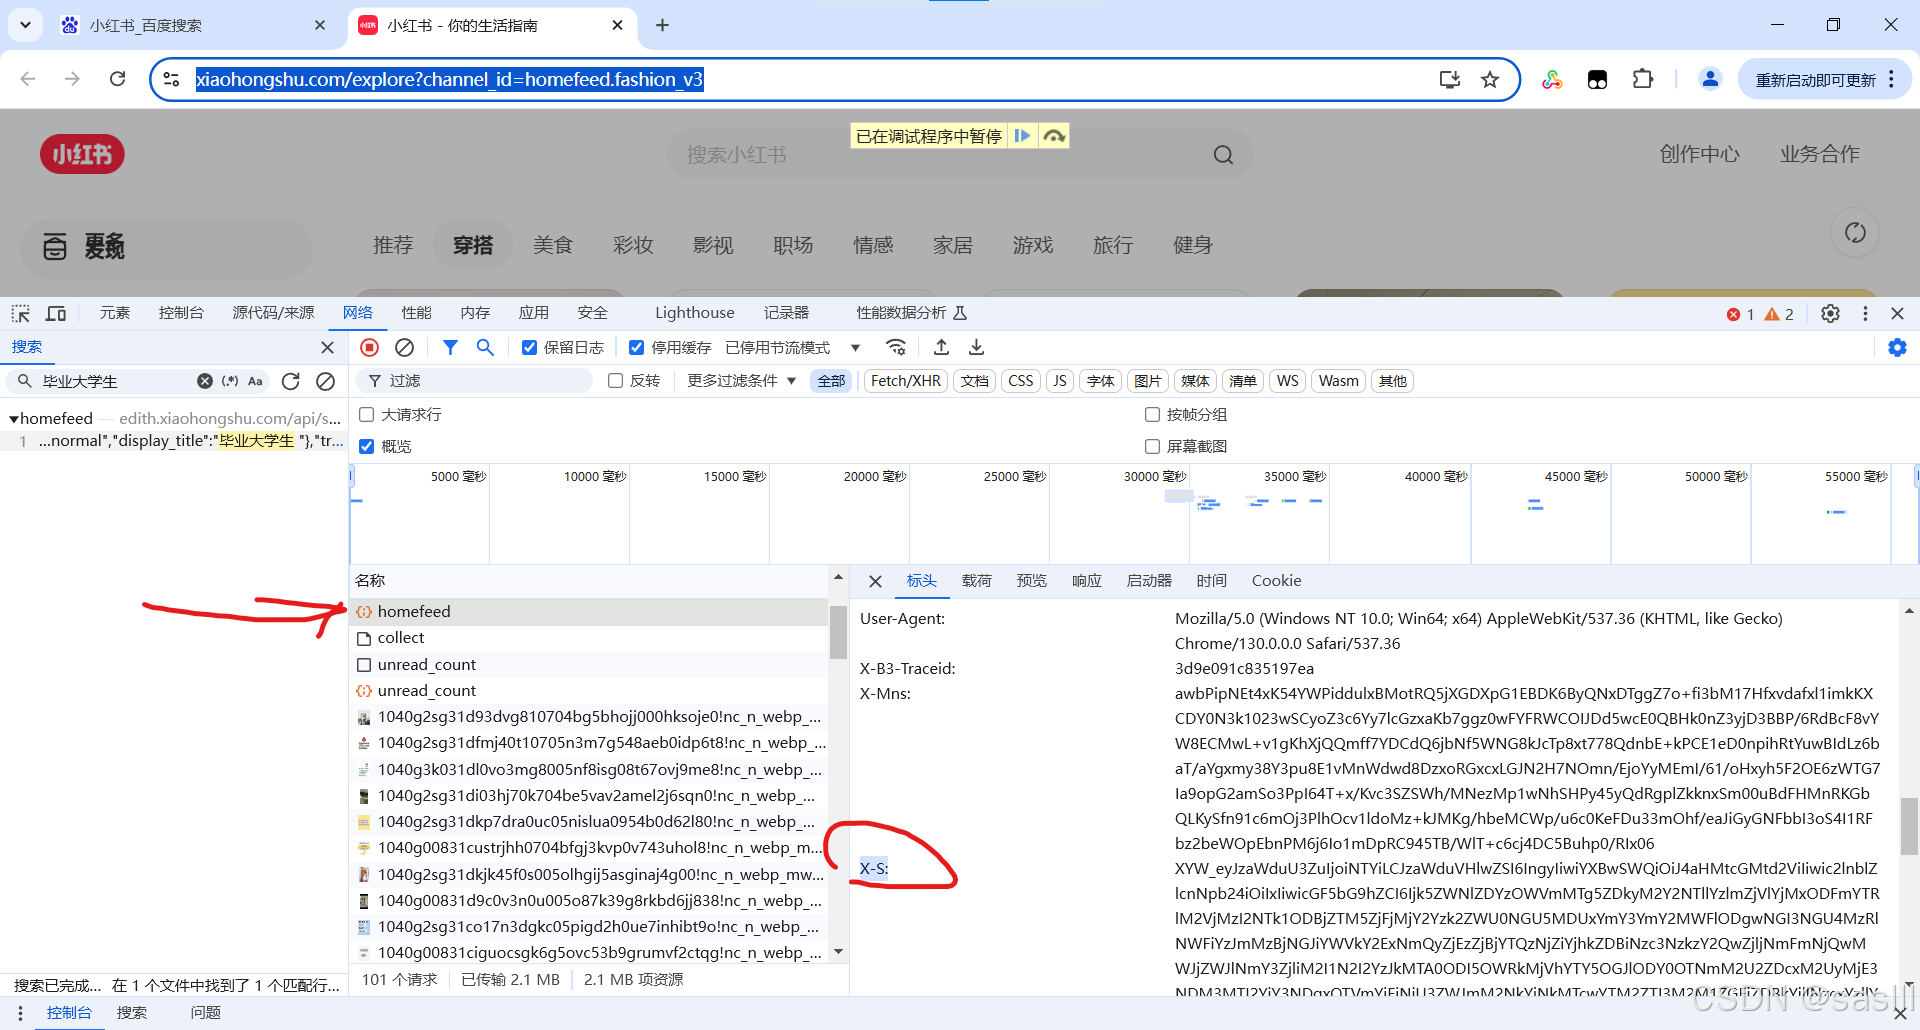Open the Creator Center link
Image resolution: width=1920 pixels, height=1030 pixels.
[x=1699, y=154]
